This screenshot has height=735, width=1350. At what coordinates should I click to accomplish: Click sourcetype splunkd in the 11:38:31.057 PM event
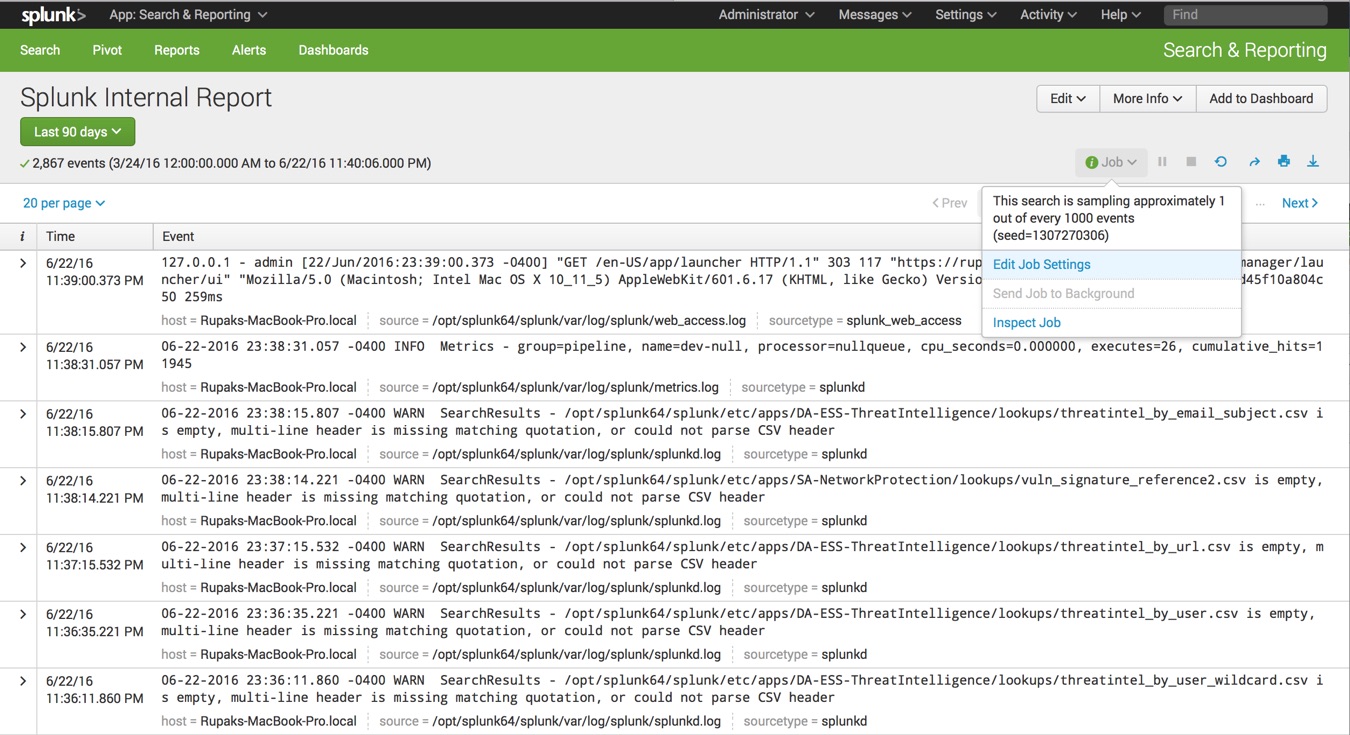[843, 387]
